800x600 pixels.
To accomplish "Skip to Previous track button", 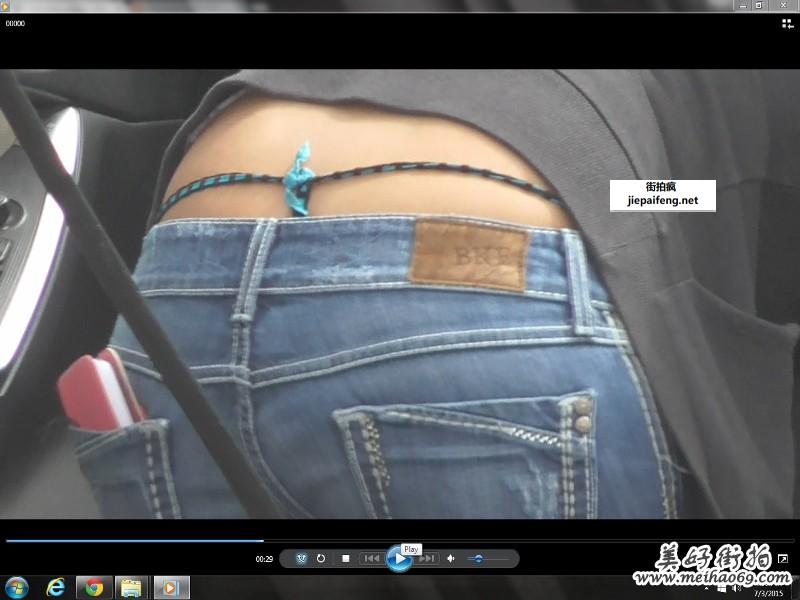I will [x=371, y=558].
